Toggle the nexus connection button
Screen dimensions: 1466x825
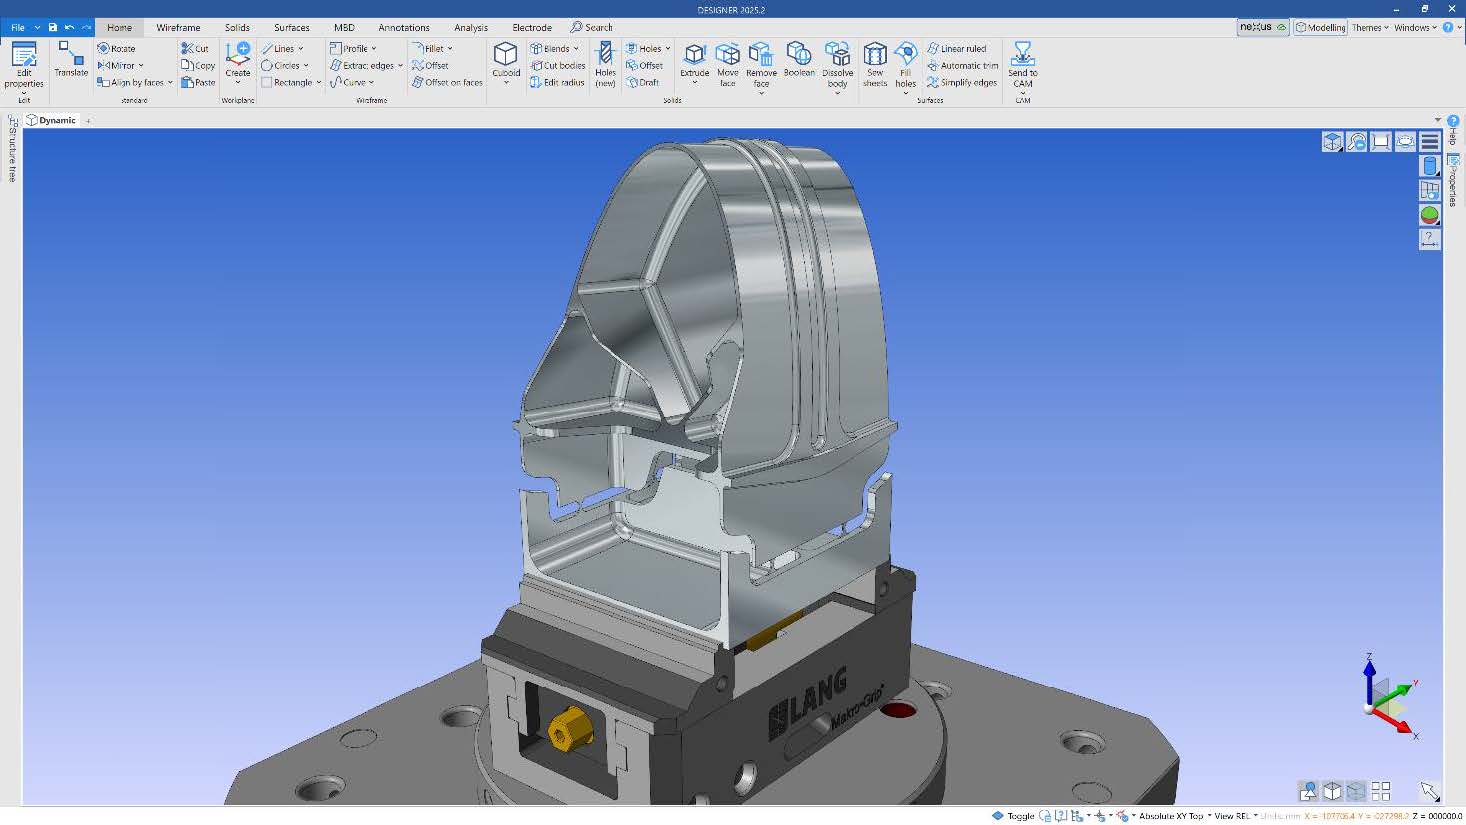click(x=1263, y=27)
